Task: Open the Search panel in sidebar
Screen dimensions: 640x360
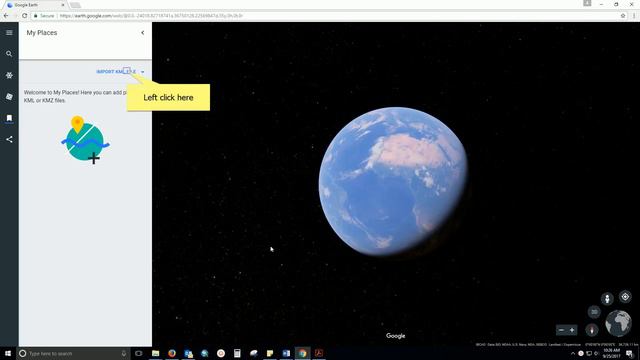Action: click(x=9, y=54)
